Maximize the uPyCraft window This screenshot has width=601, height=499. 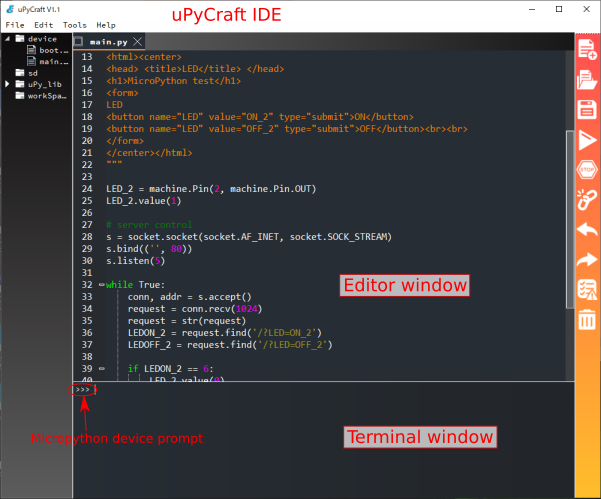pyautogui.click(x=559, y=9)
